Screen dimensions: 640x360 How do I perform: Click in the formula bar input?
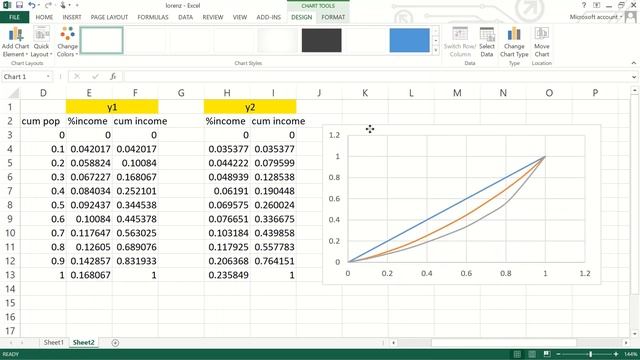(378, 76)
